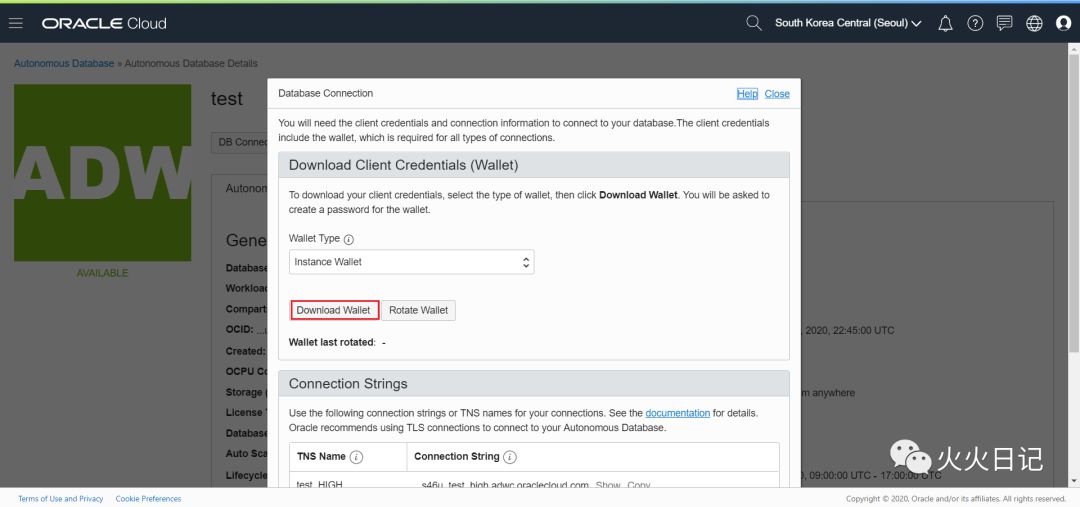Select the 'test' database title
1080x507 pixels.
coord(227,99)
